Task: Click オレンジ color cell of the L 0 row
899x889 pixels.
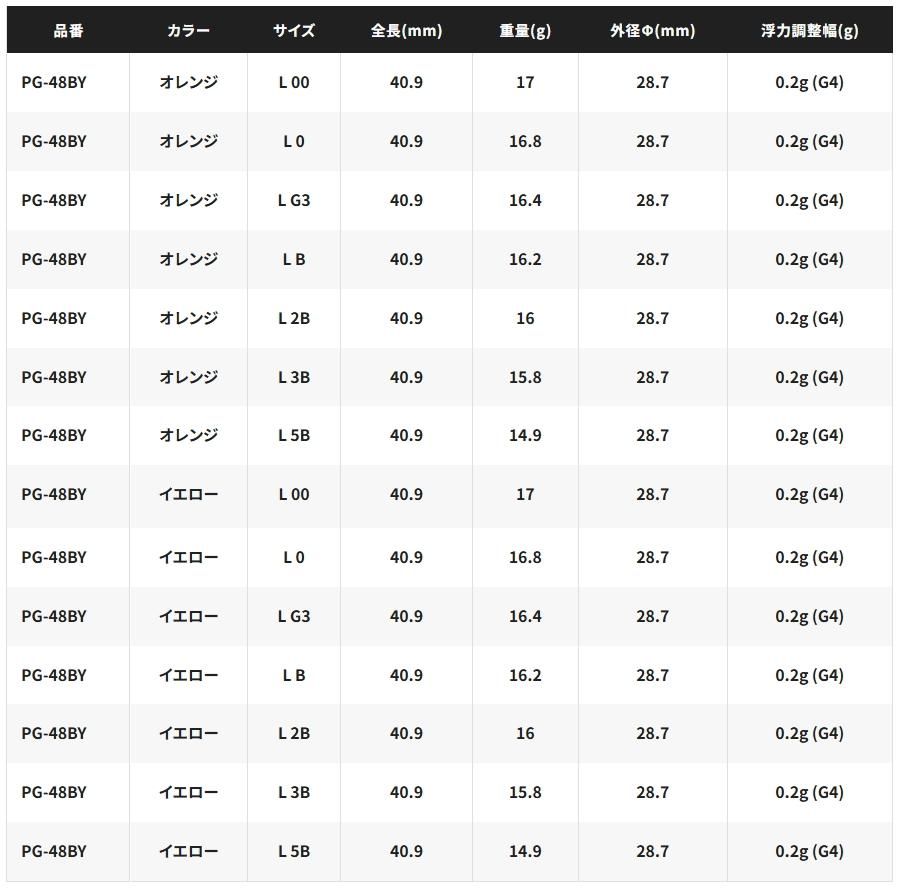Action: (188, 141)
